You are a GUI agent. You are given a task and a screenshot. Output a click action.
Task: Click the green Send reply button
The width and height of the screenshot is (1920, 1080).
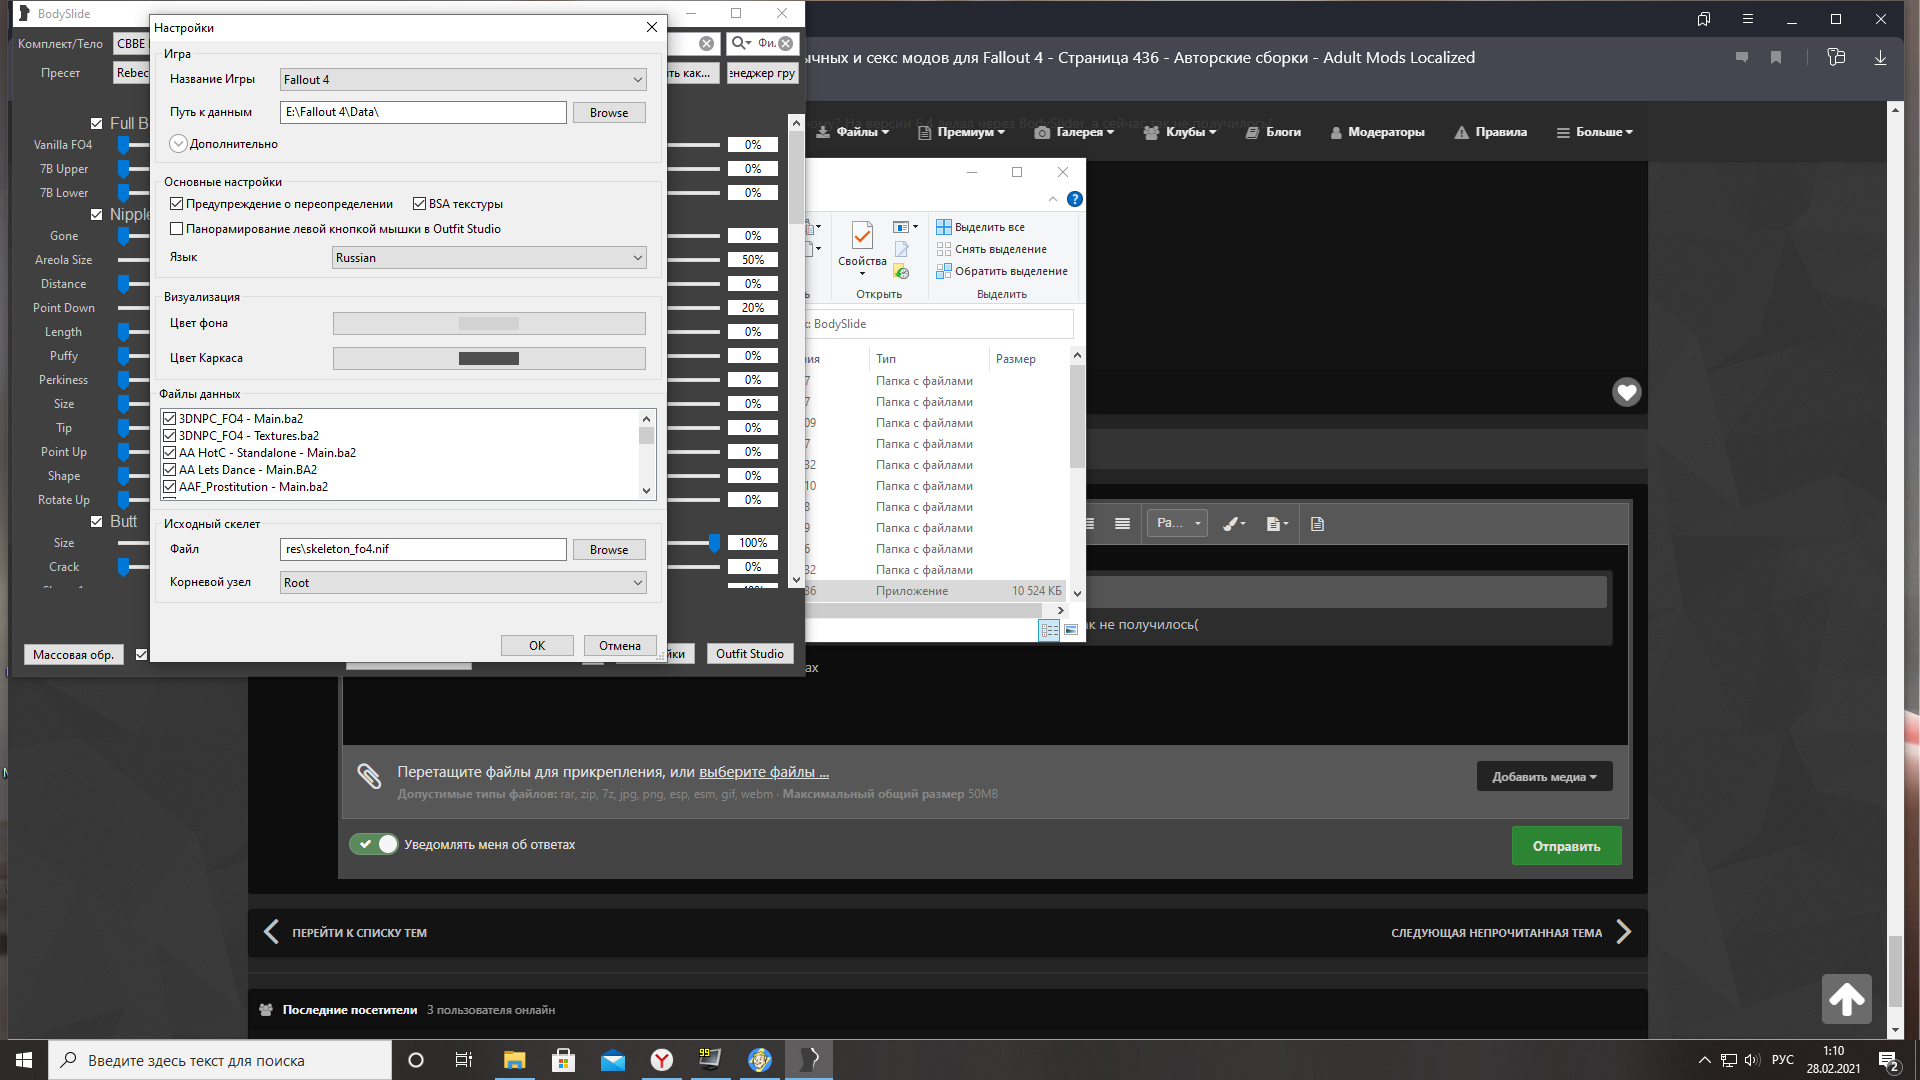coord(1566,846)
